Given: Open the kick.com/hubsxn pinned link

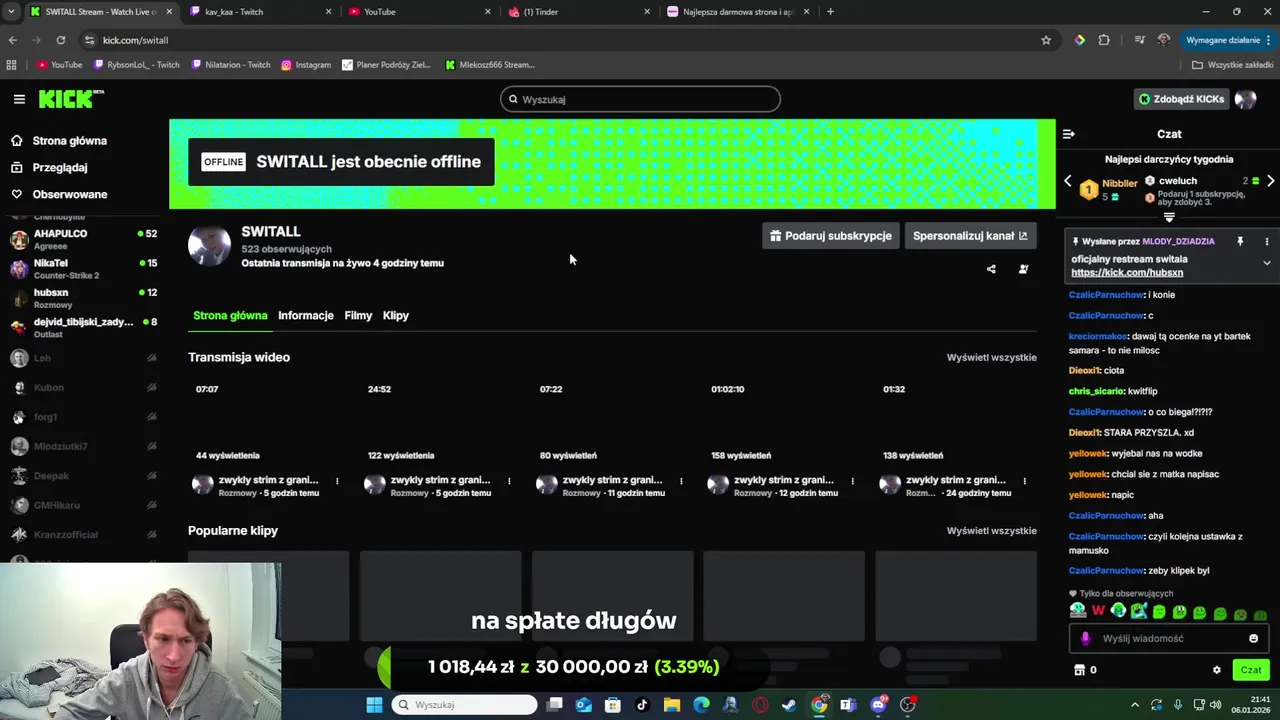Looking at the screenshot, I should (1127, 273).
